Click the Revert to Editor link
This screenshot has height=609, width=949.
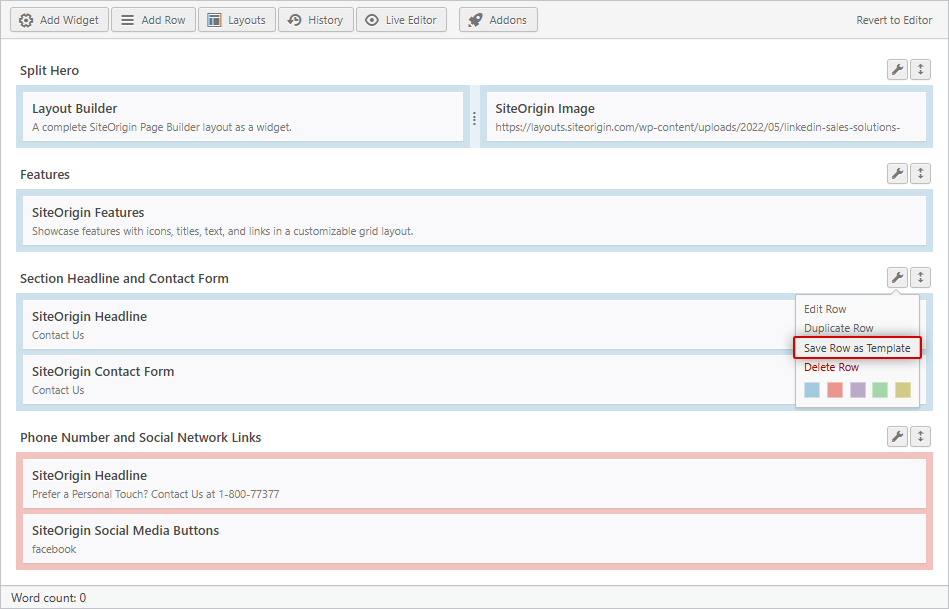[x=894, y=20]
